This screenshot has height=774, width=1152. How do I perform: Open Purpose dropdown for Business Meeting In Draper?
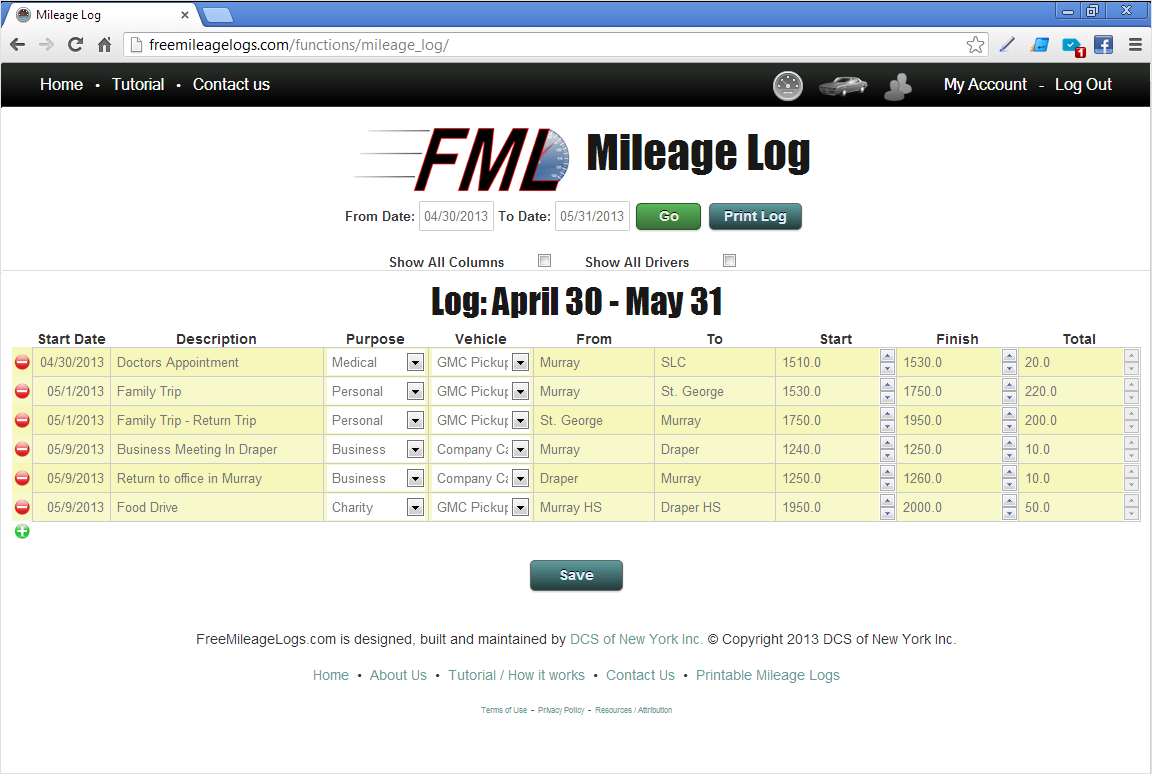[415, 449]
